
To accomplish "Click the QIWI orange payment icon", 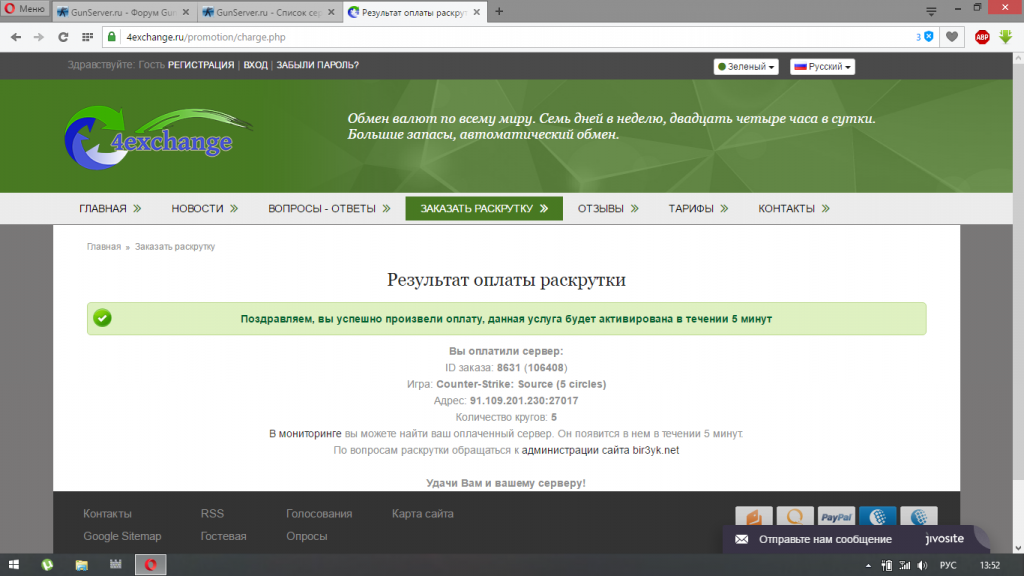I will (795, 517).
